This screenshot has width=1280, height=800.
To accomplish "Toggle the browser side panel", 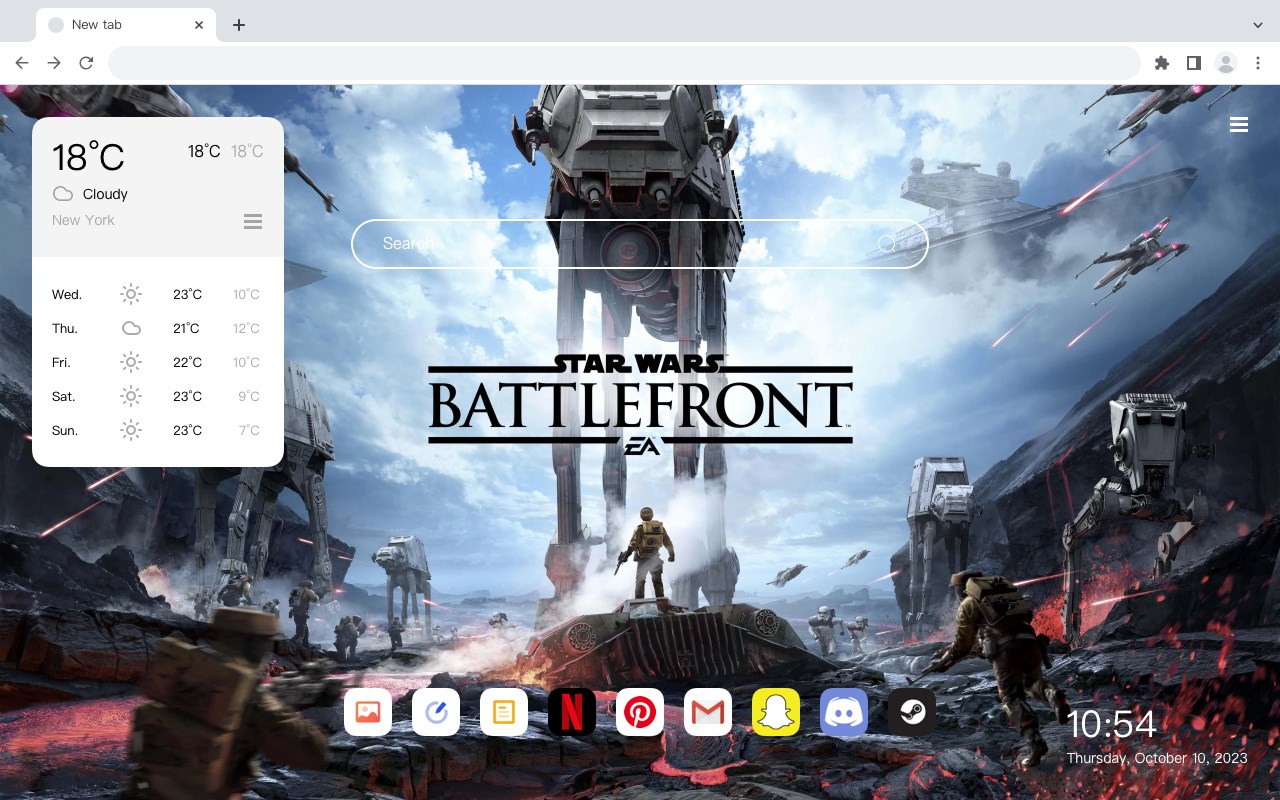I will [x=1193, y=63].
